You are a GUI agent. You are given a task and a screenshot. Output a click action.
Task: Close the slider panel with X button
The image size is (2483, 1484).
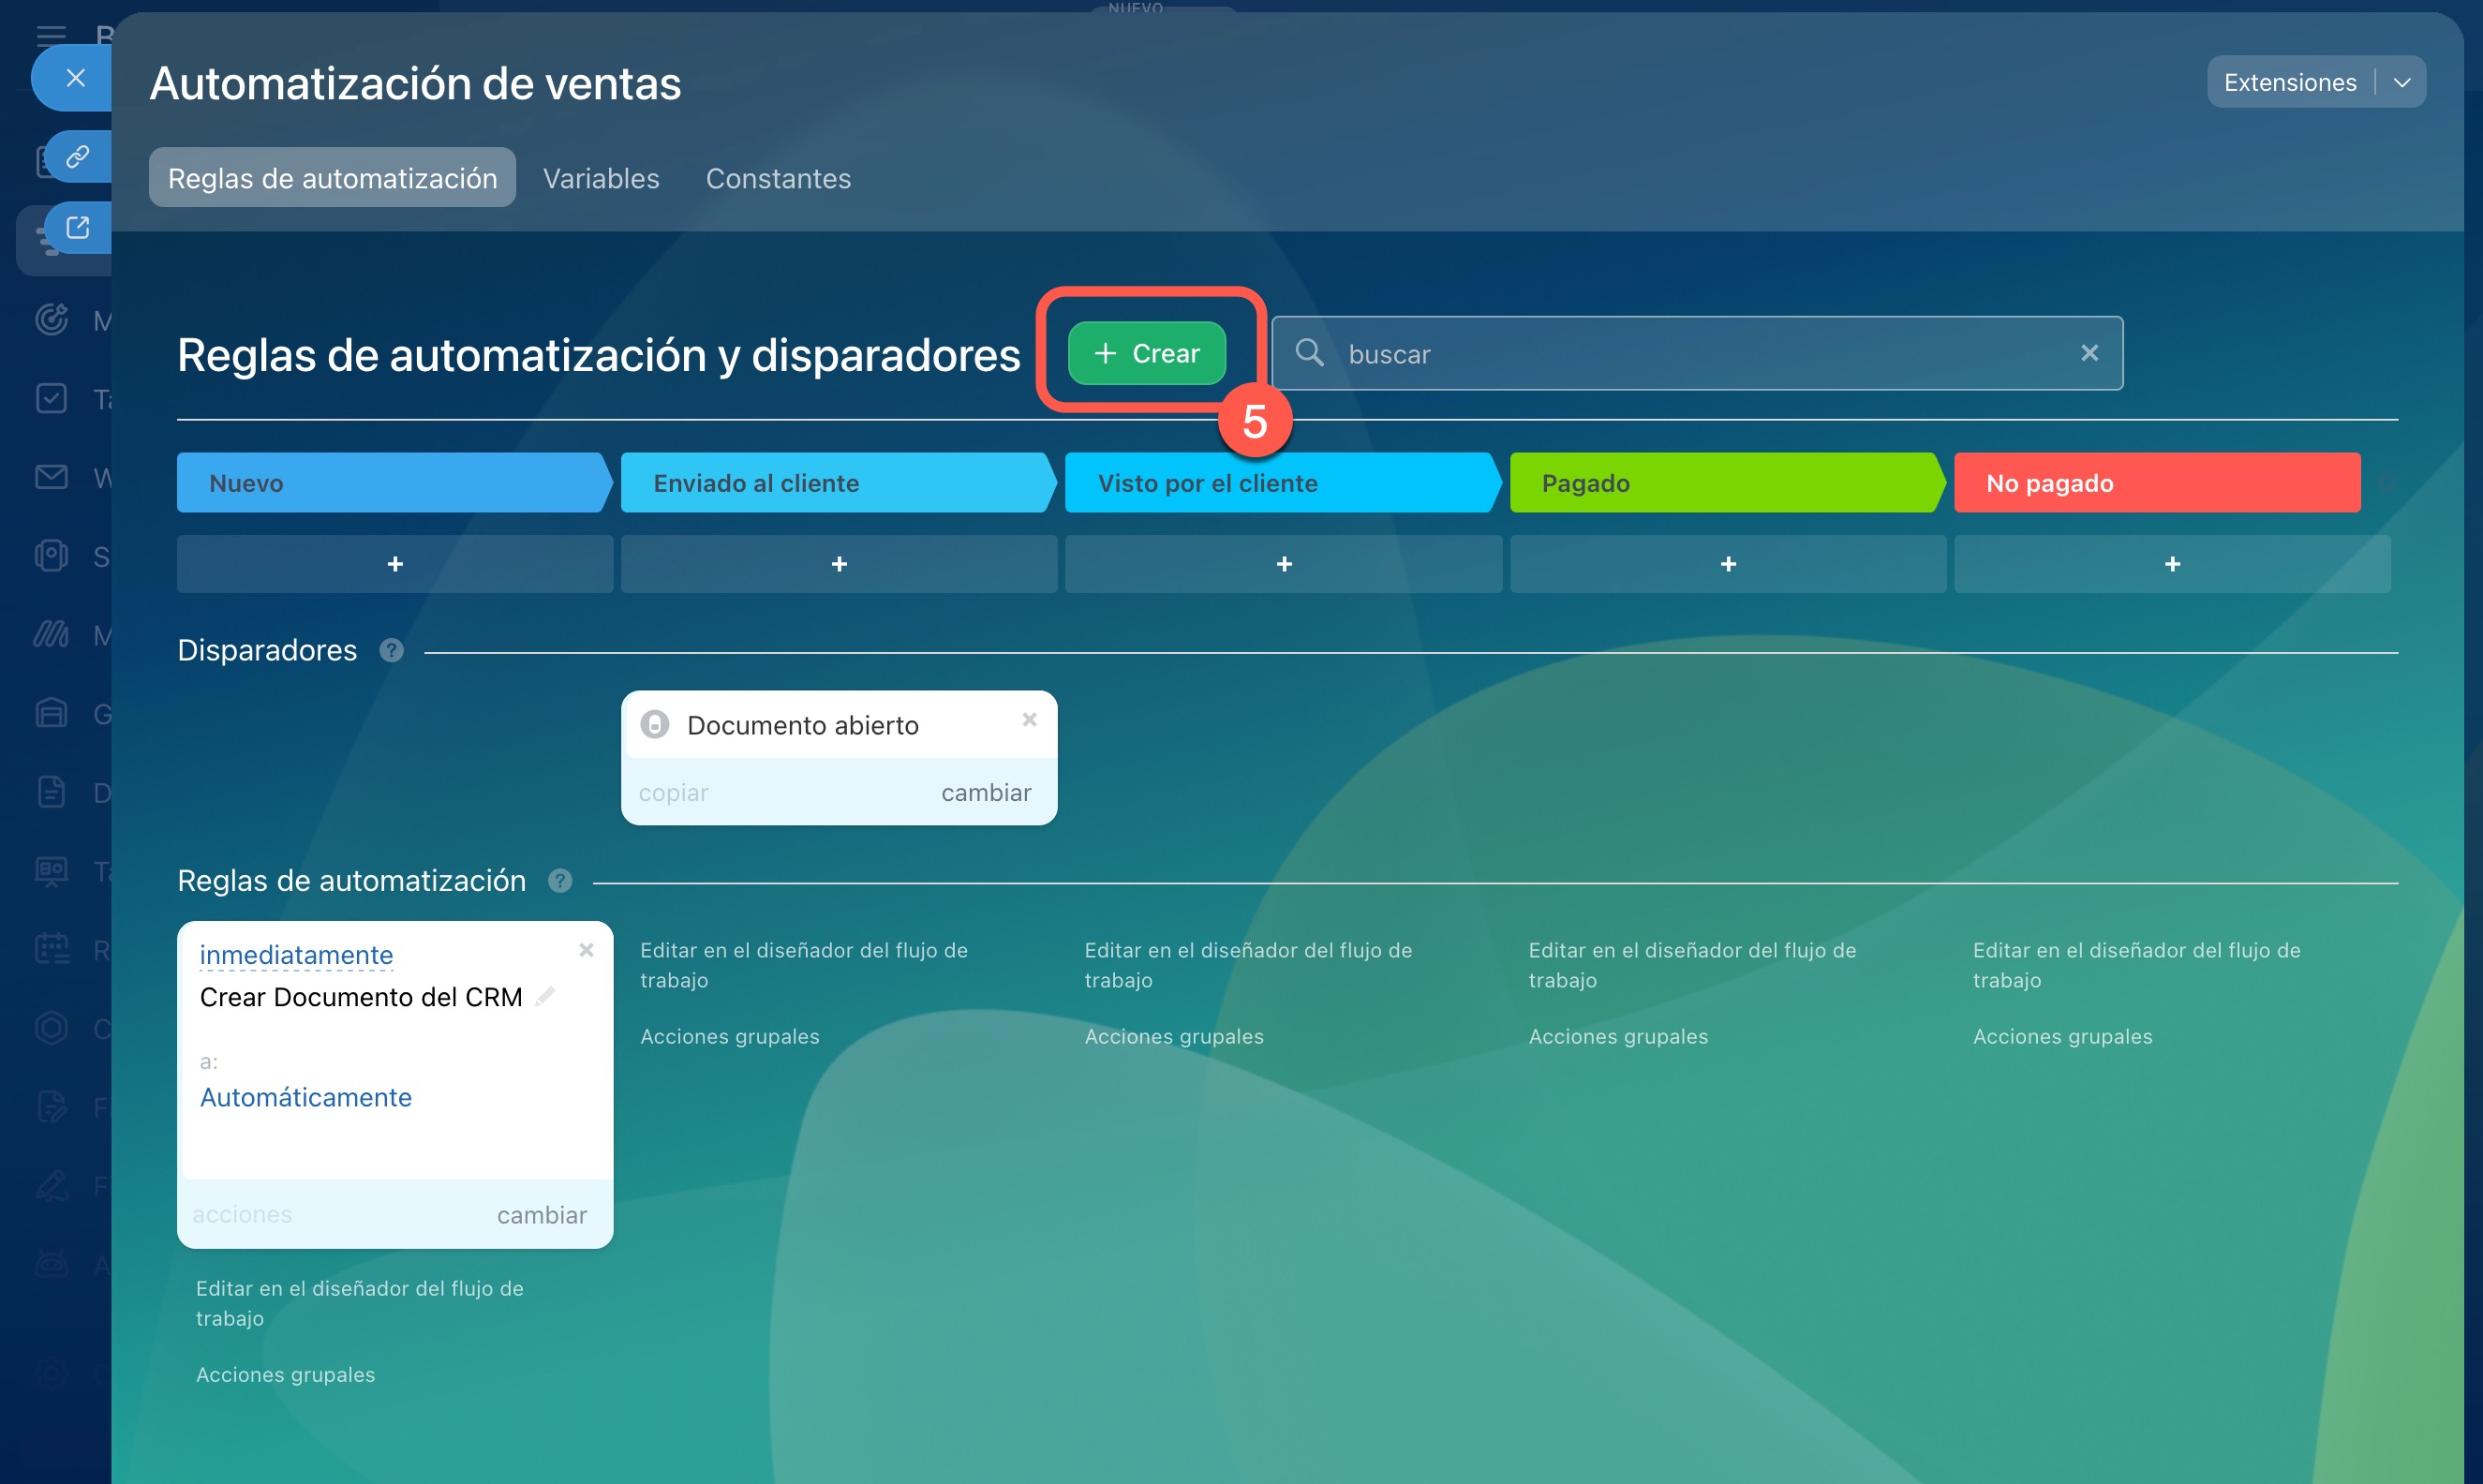75,78
